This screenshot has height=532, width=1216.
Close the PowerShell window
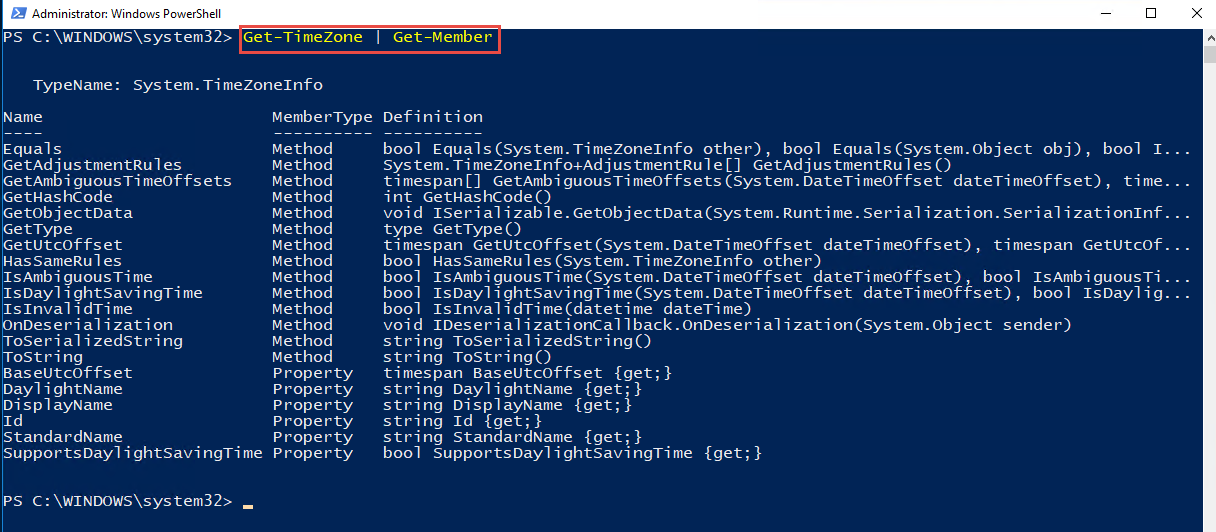click(1194, 13)
